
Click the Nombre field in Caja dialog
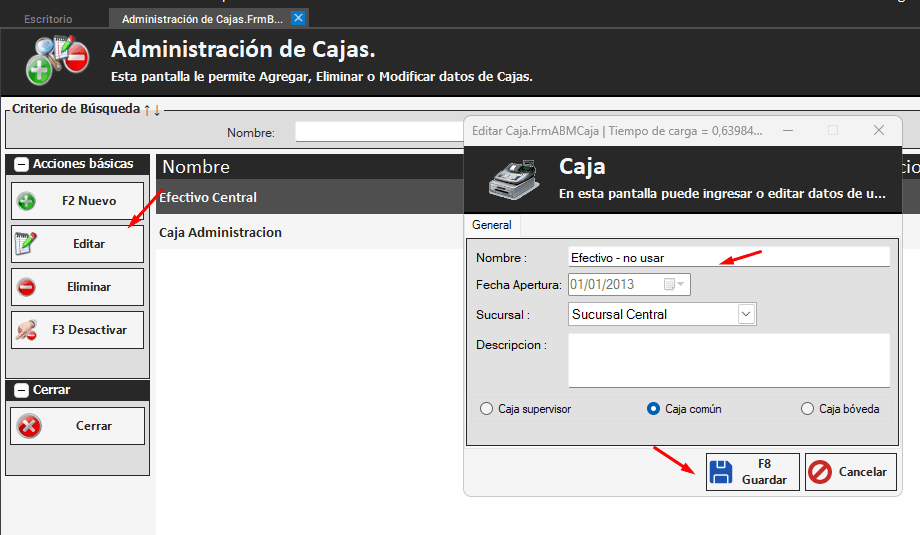[728, 257]
